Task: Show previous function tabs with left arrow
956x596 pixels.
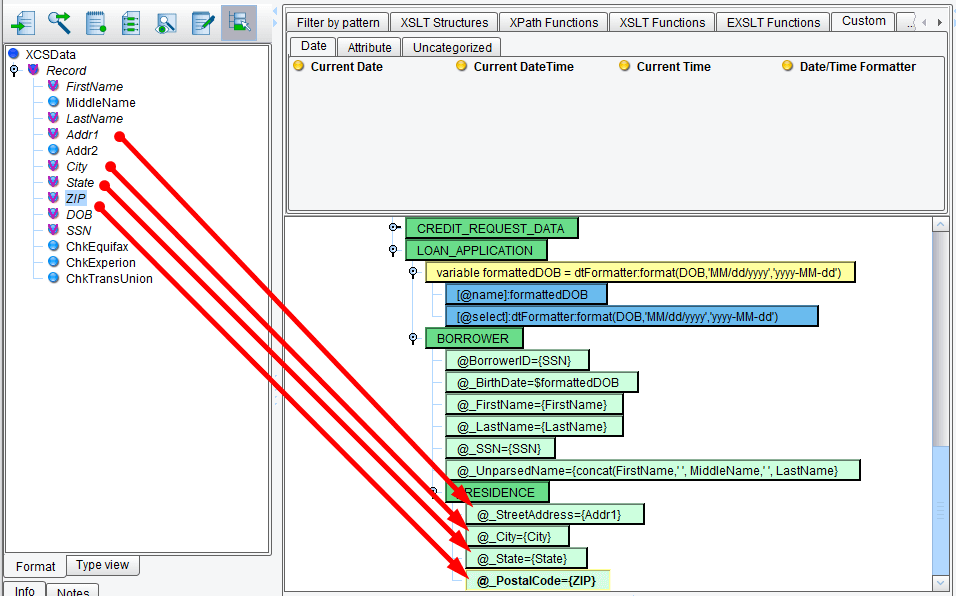Action: point(924,23)
